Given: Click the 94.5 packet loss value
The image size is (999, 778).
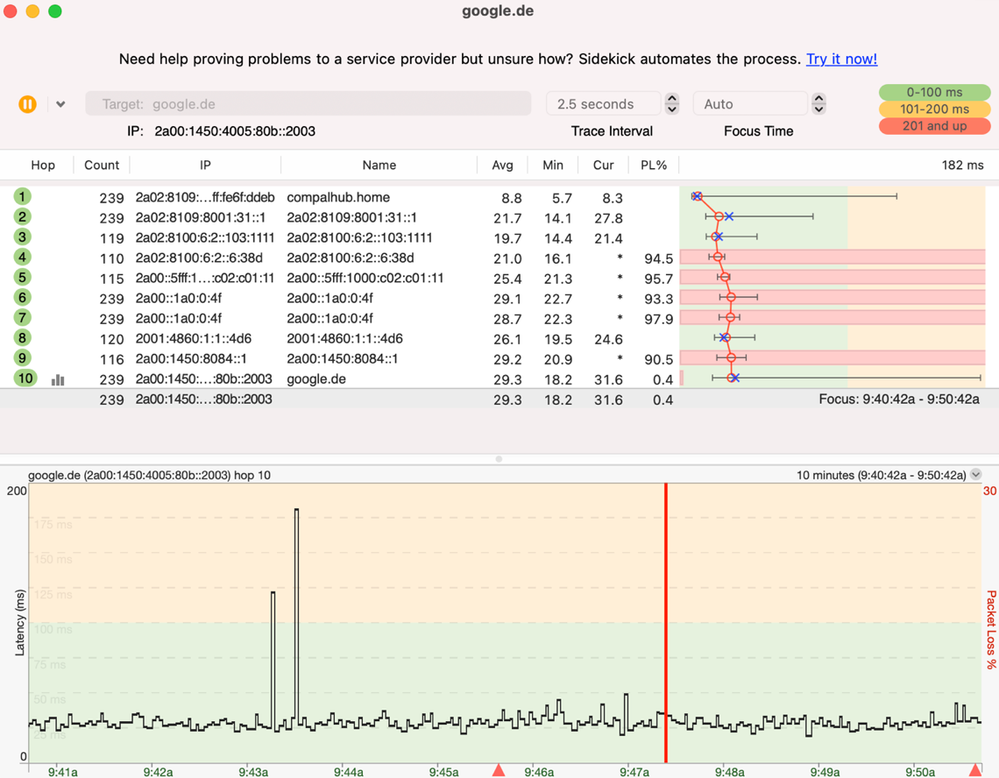Looking at the screenshot, I should pos(658,258).
